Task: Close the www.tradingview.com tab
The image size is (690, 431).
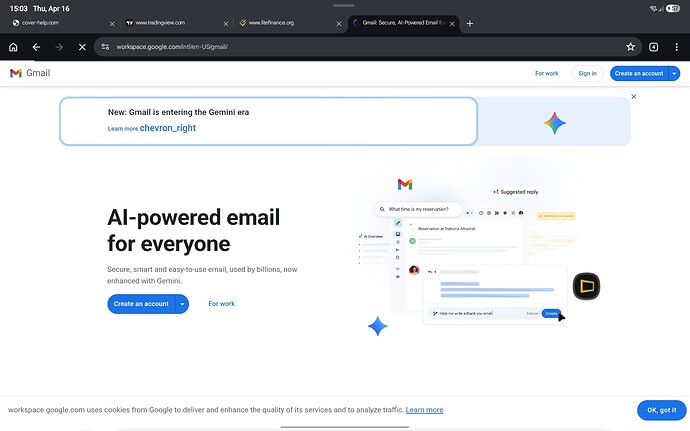Action: [x=225, y=24]
